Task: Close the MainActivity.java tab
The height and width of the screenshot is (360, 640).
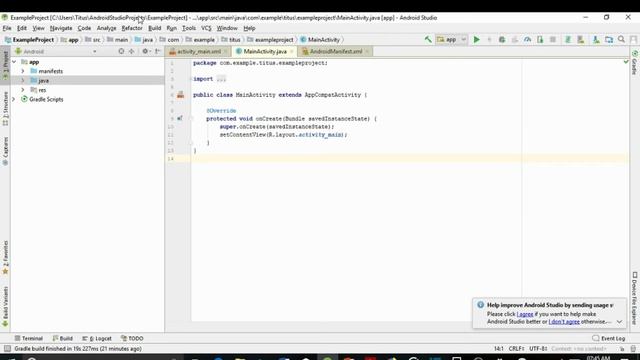Action: [291, 51]
